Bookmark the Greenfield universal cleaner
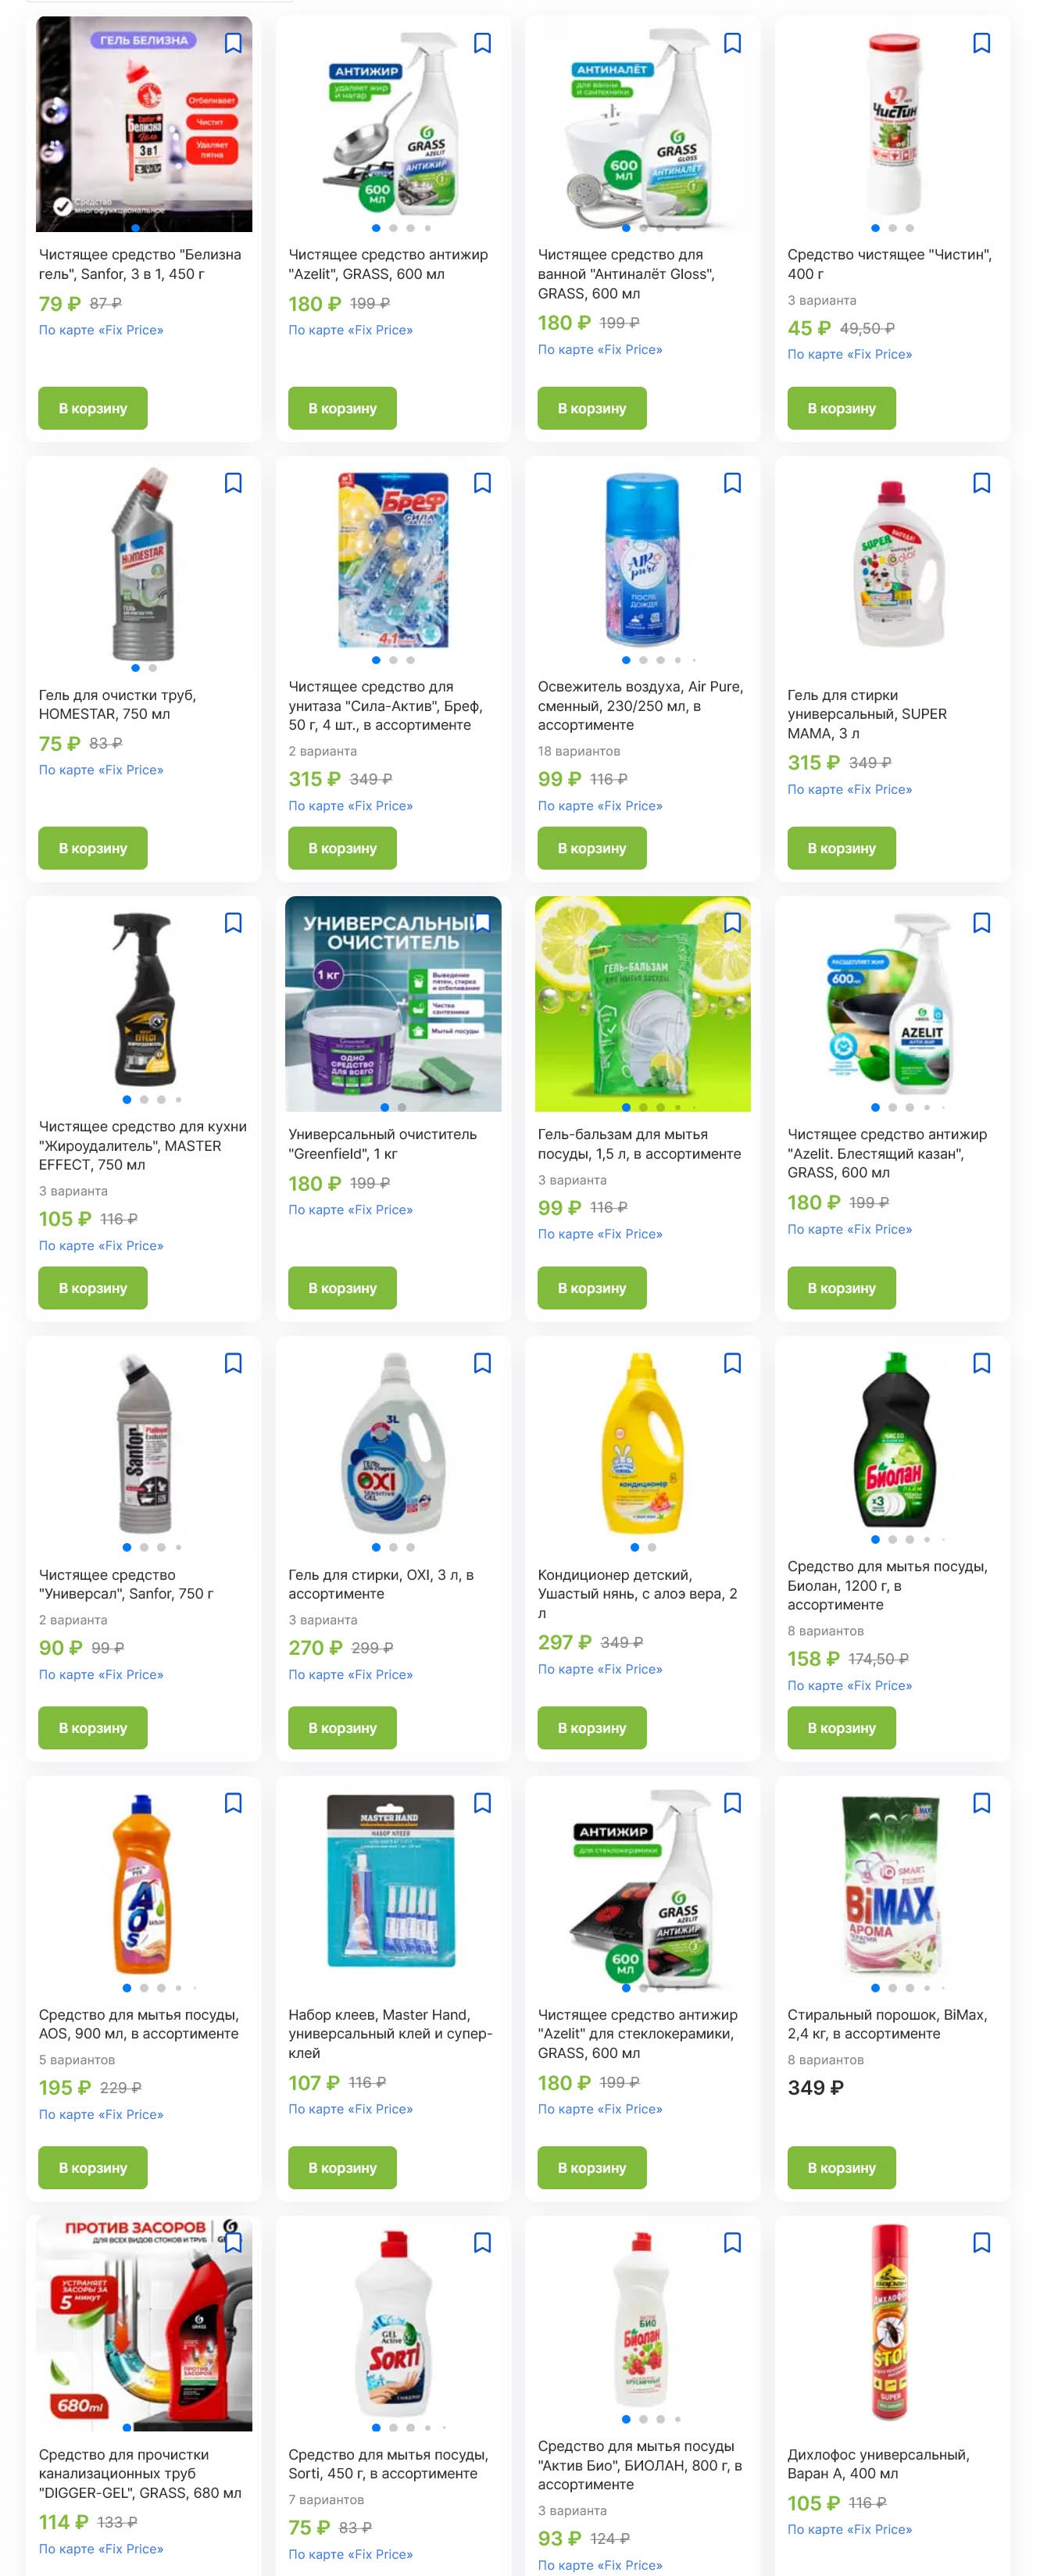Viewport: 1040px width, 2576px height. pyautogui.click(x=482, y=923)
